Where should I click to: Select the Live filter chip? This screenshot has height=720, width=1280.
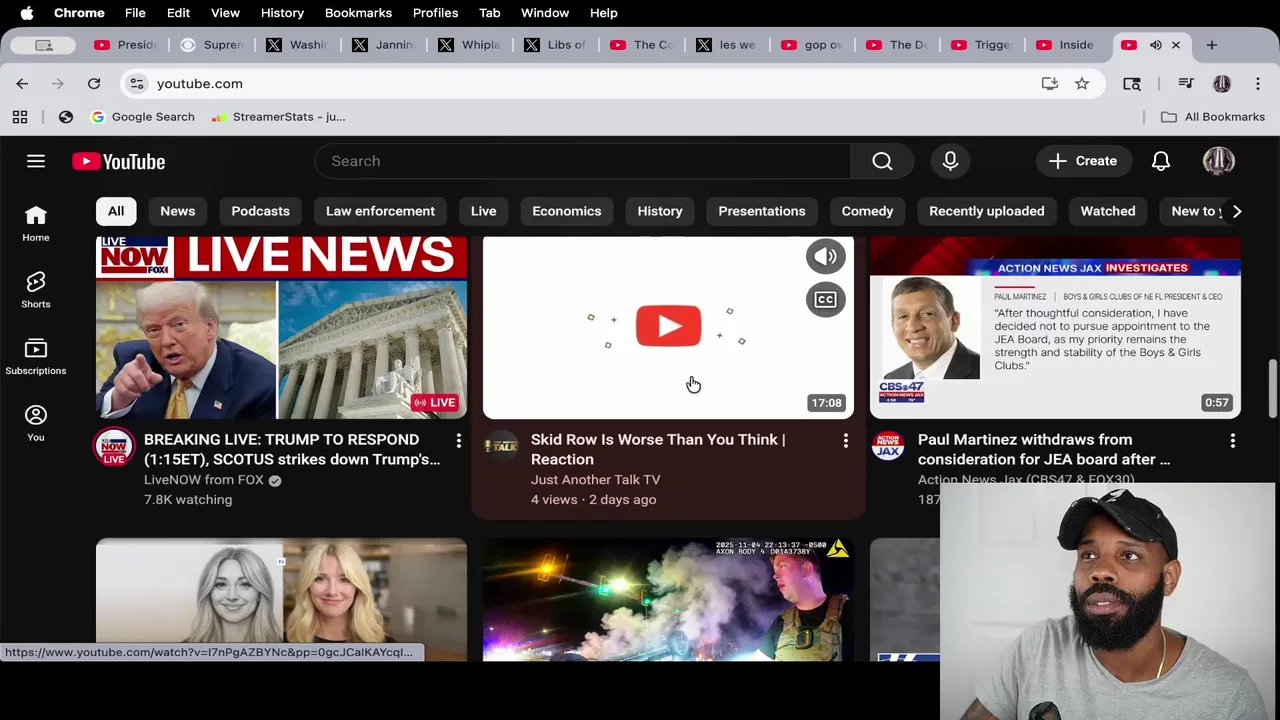click(x=483, y=211)
